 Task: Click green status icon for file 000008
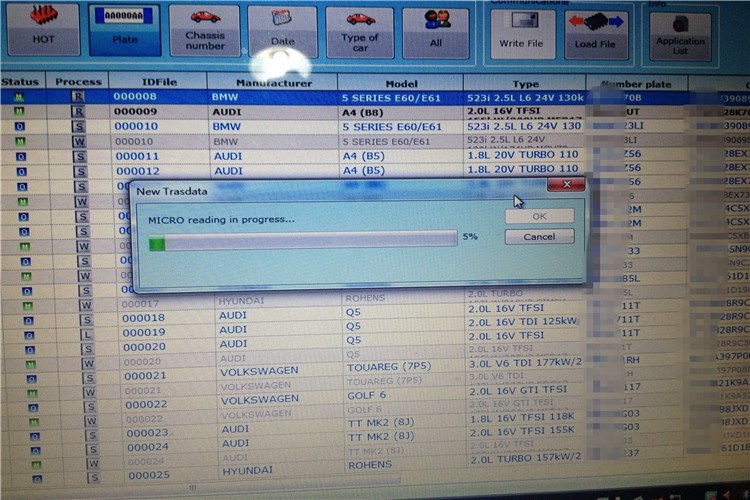[x=19, y=97]
